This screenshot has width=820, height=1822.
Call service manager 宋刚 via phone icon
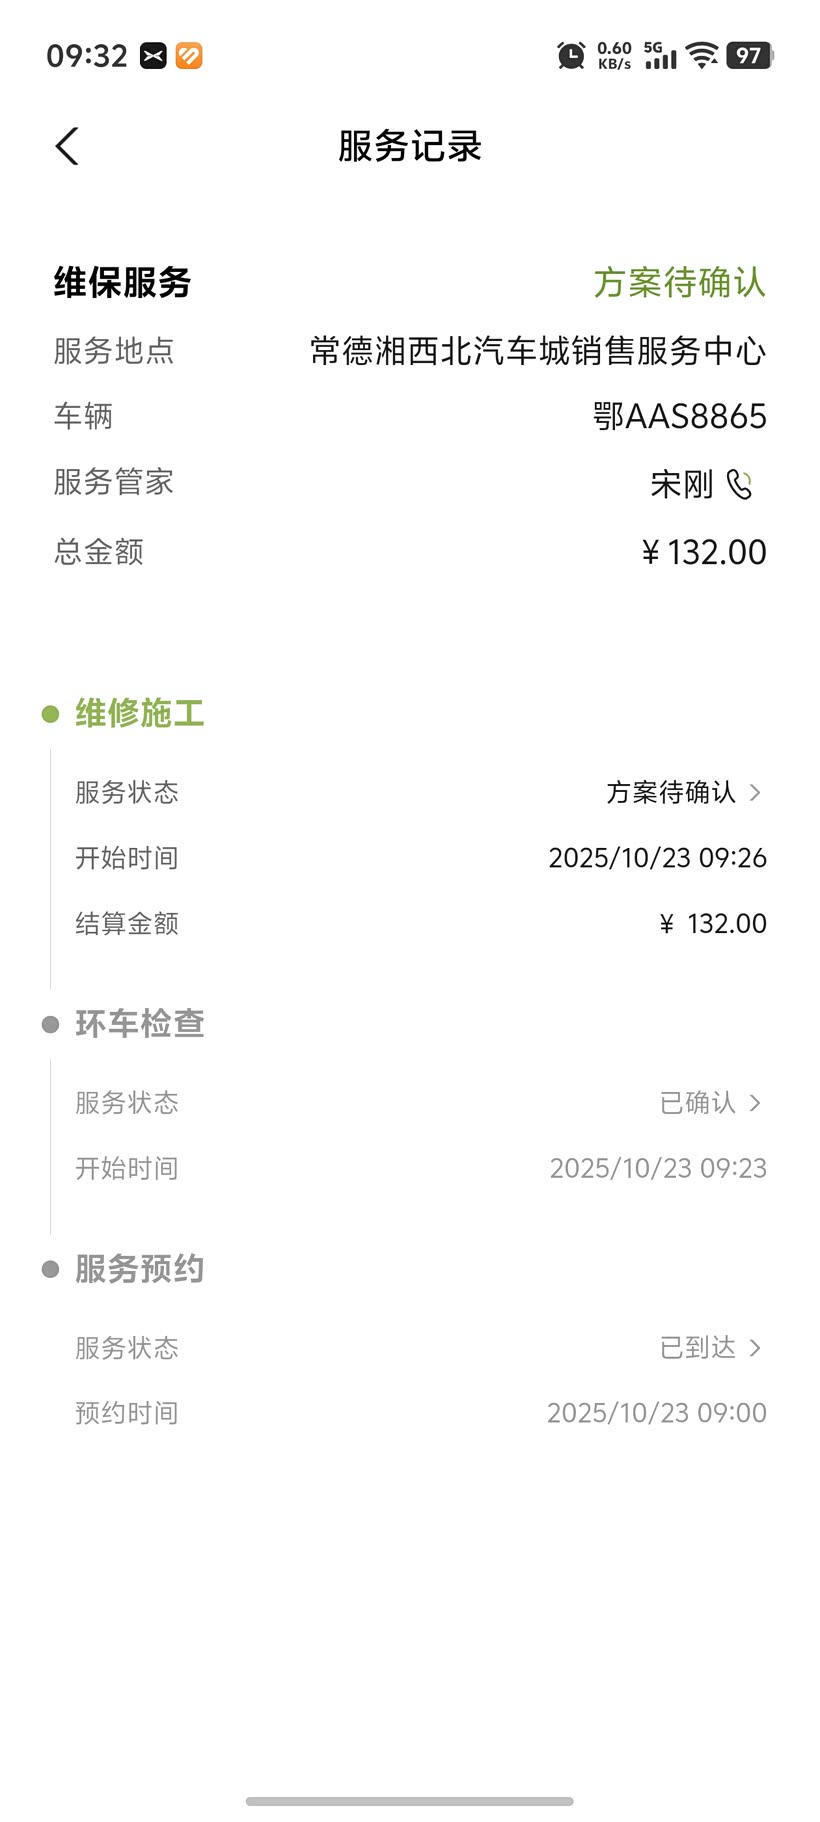click(x=739, y=485)
